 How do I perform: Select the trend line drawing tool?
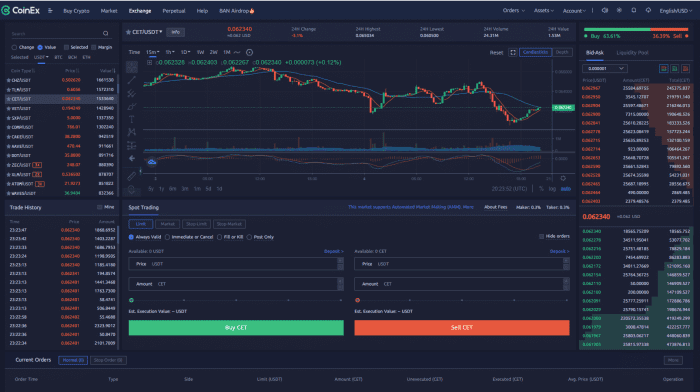(132, 80)
